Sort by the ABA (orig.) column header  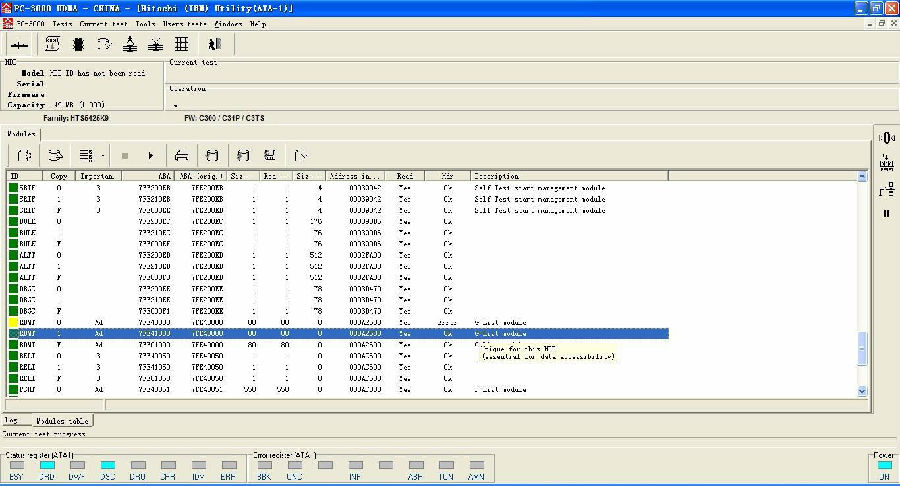[201, 176]
